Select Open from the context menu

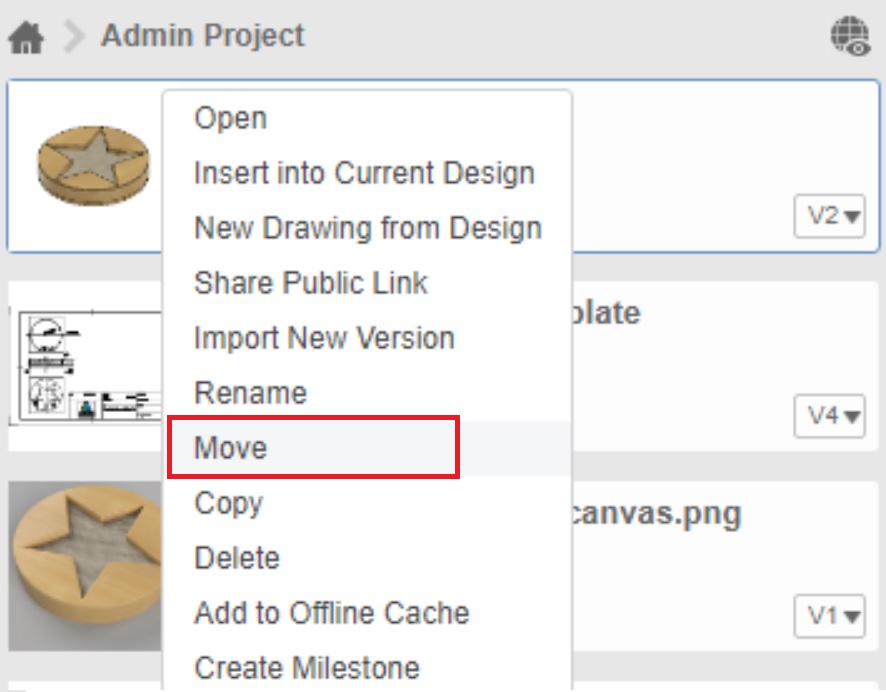[231, 117]
